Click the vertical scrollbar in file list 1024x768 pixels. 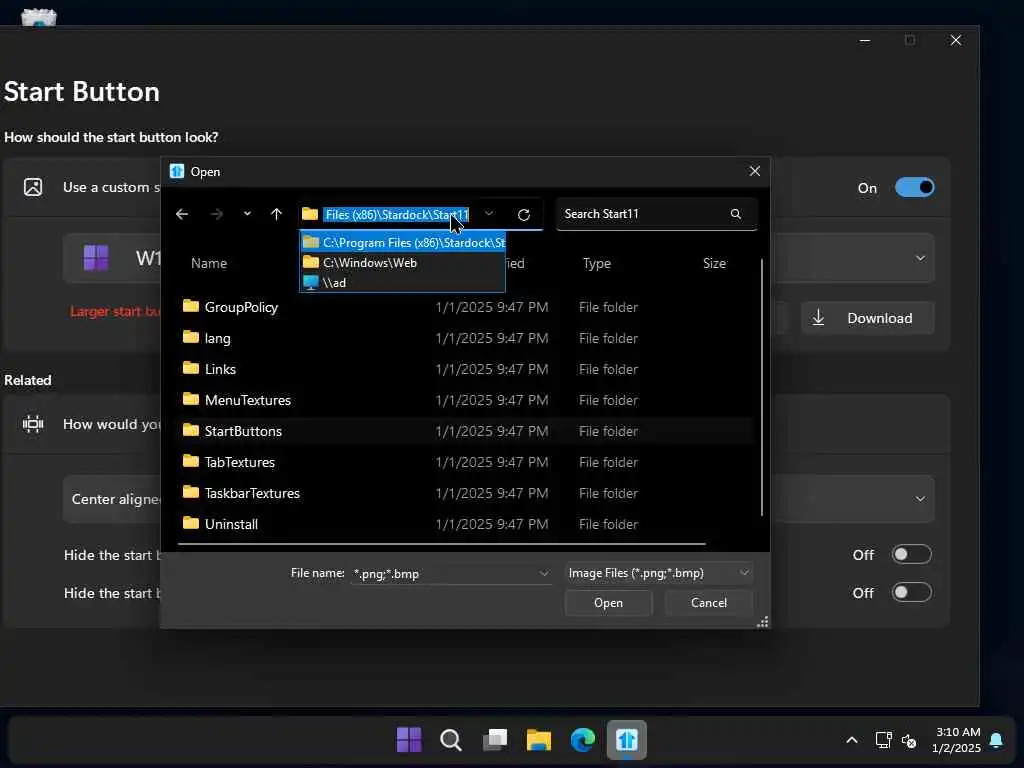click(x=761, y=387)
